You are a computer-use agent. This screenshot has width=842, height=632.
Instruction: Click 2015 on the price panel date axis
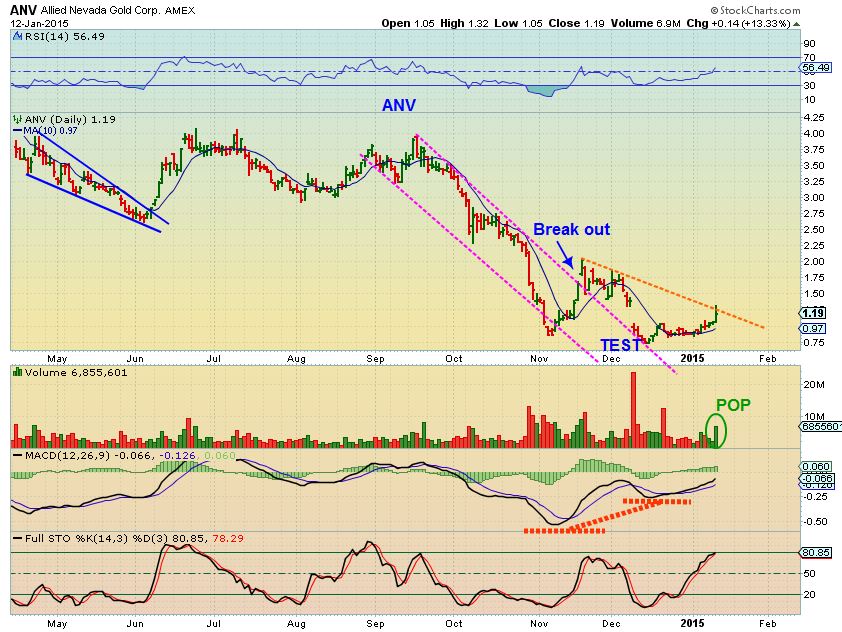click(x=692, y=358)
